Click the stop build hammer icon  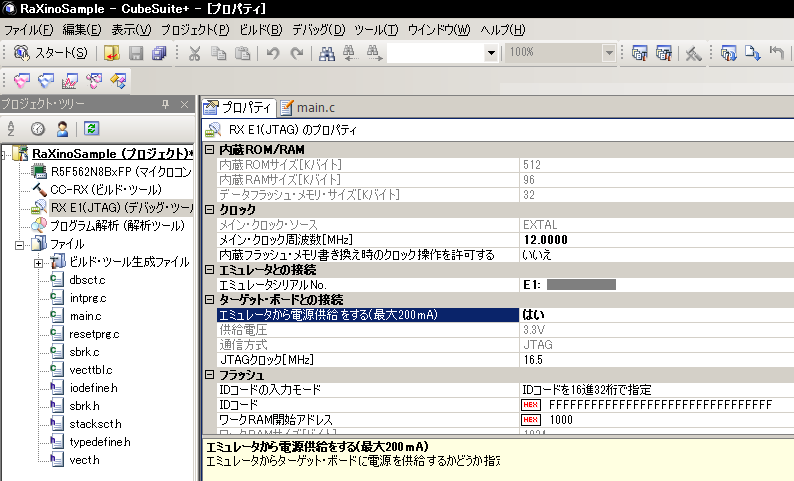(x=693, y=53)
